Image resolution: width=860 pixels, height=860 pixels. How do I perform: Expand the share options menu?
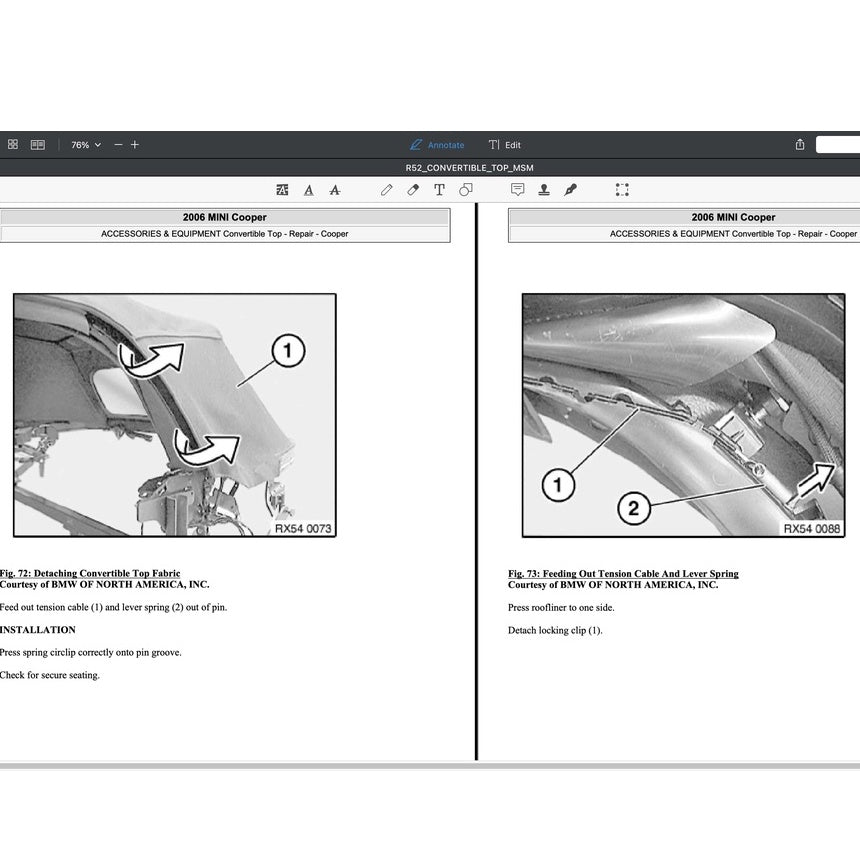[x=799, y=144]
